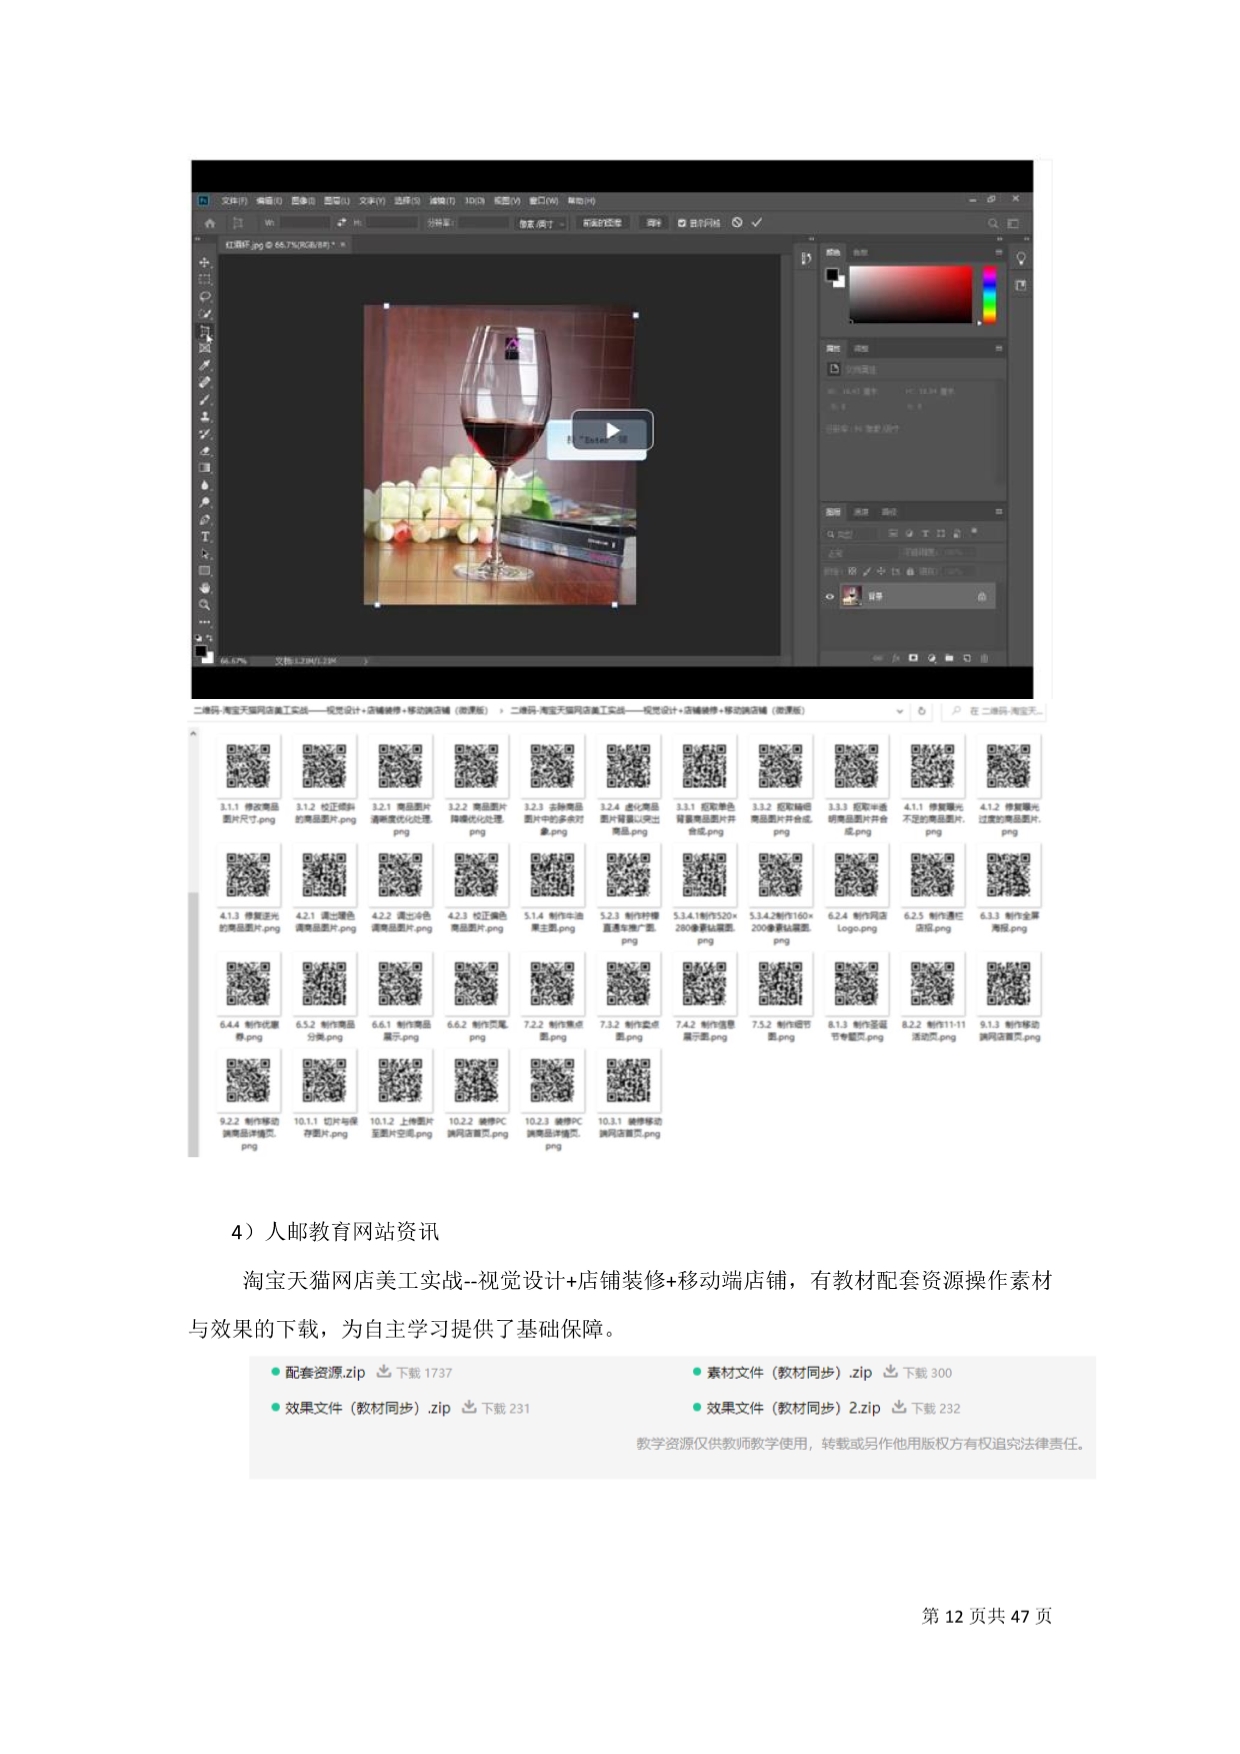Image resolution: width=1240 pixels, height=1754 pixels.
Task: Open the Learn lightbulb panel icon
Action: (1021, 259)
